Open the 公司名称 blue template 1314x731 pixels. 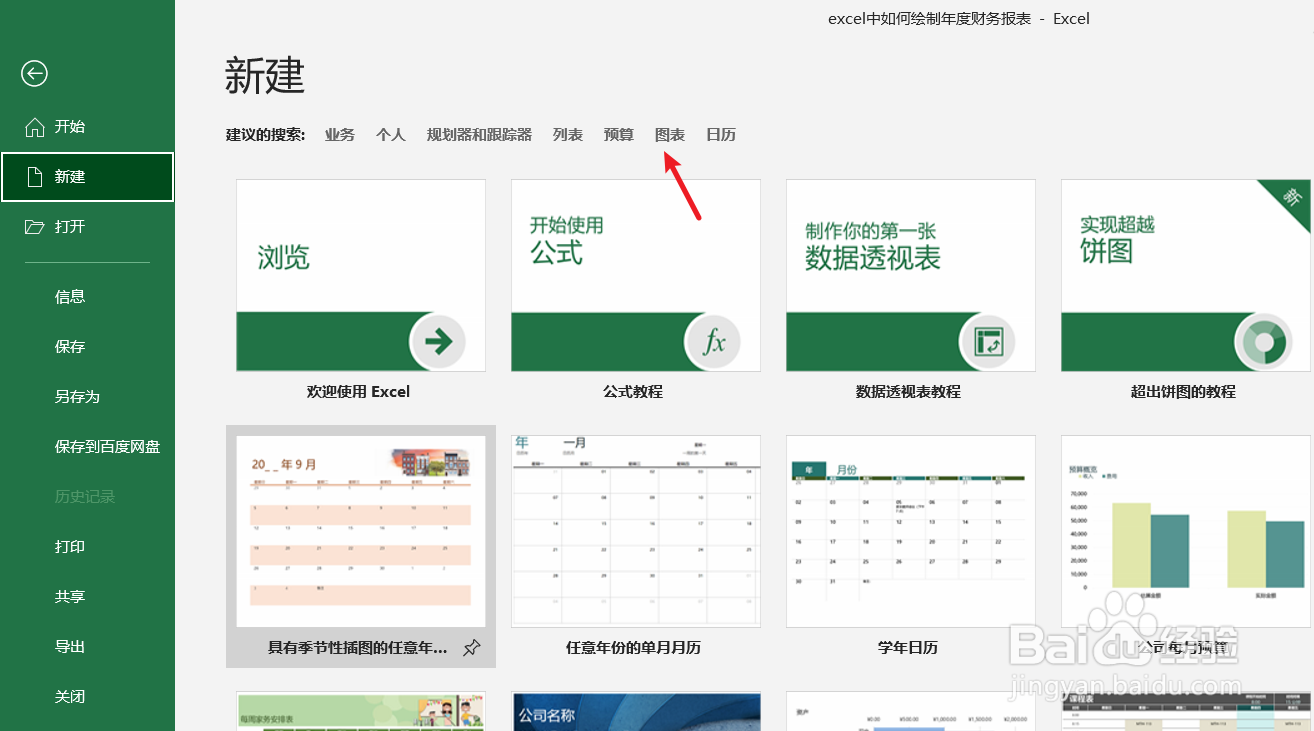pyautogui.click(x=636, y=711)
